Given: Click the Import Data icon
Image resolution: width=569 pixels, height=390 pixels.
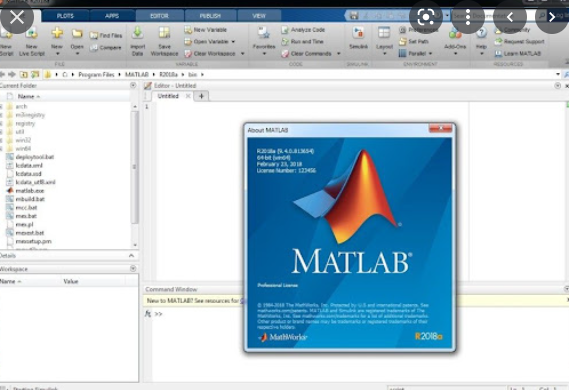Looking at the screenshot, I should click(138, 33).
